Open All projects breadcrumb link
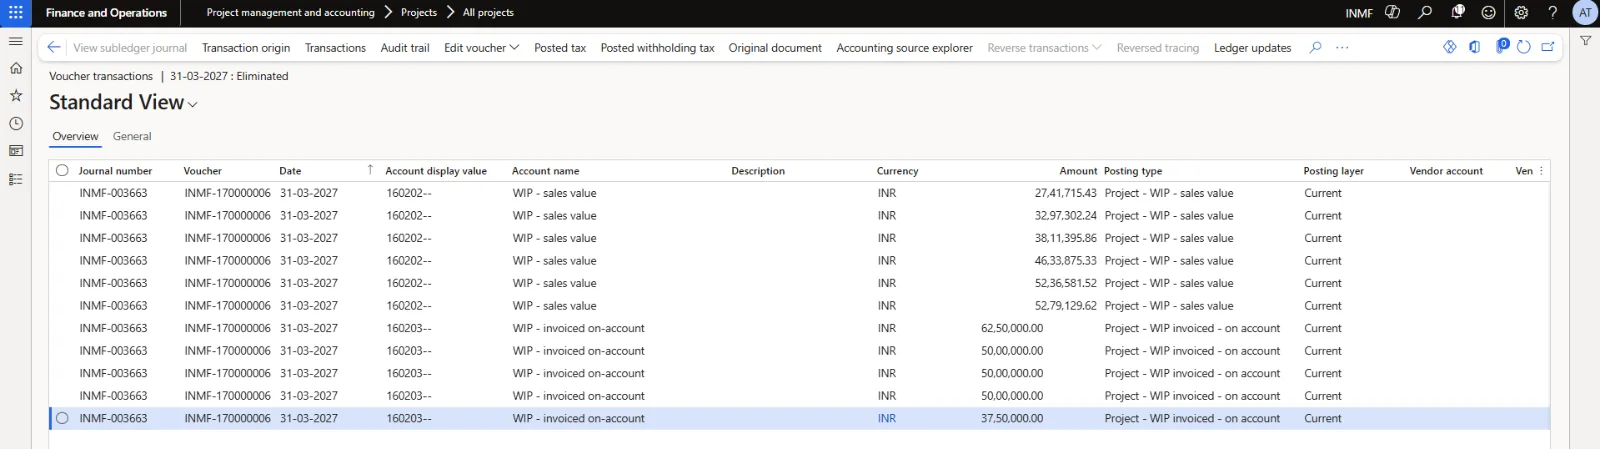 tap(488, 13)
